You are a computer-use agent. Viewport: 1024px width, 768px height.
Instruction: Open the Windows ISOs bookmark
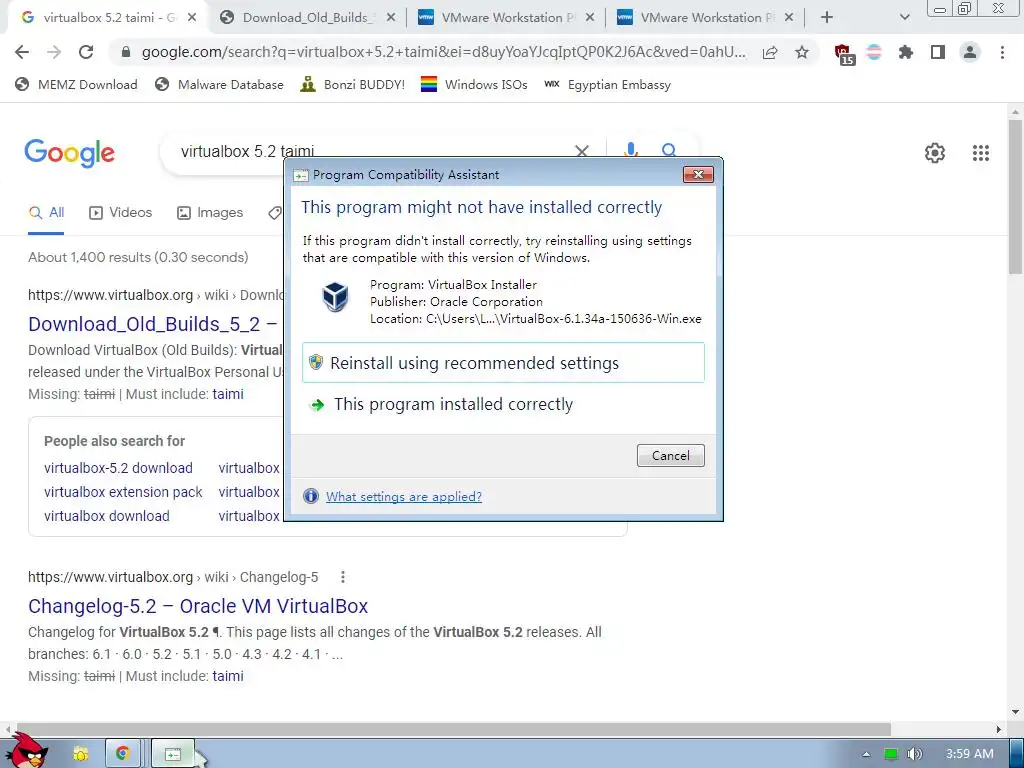pyautogui.click(x=474, y=84)
